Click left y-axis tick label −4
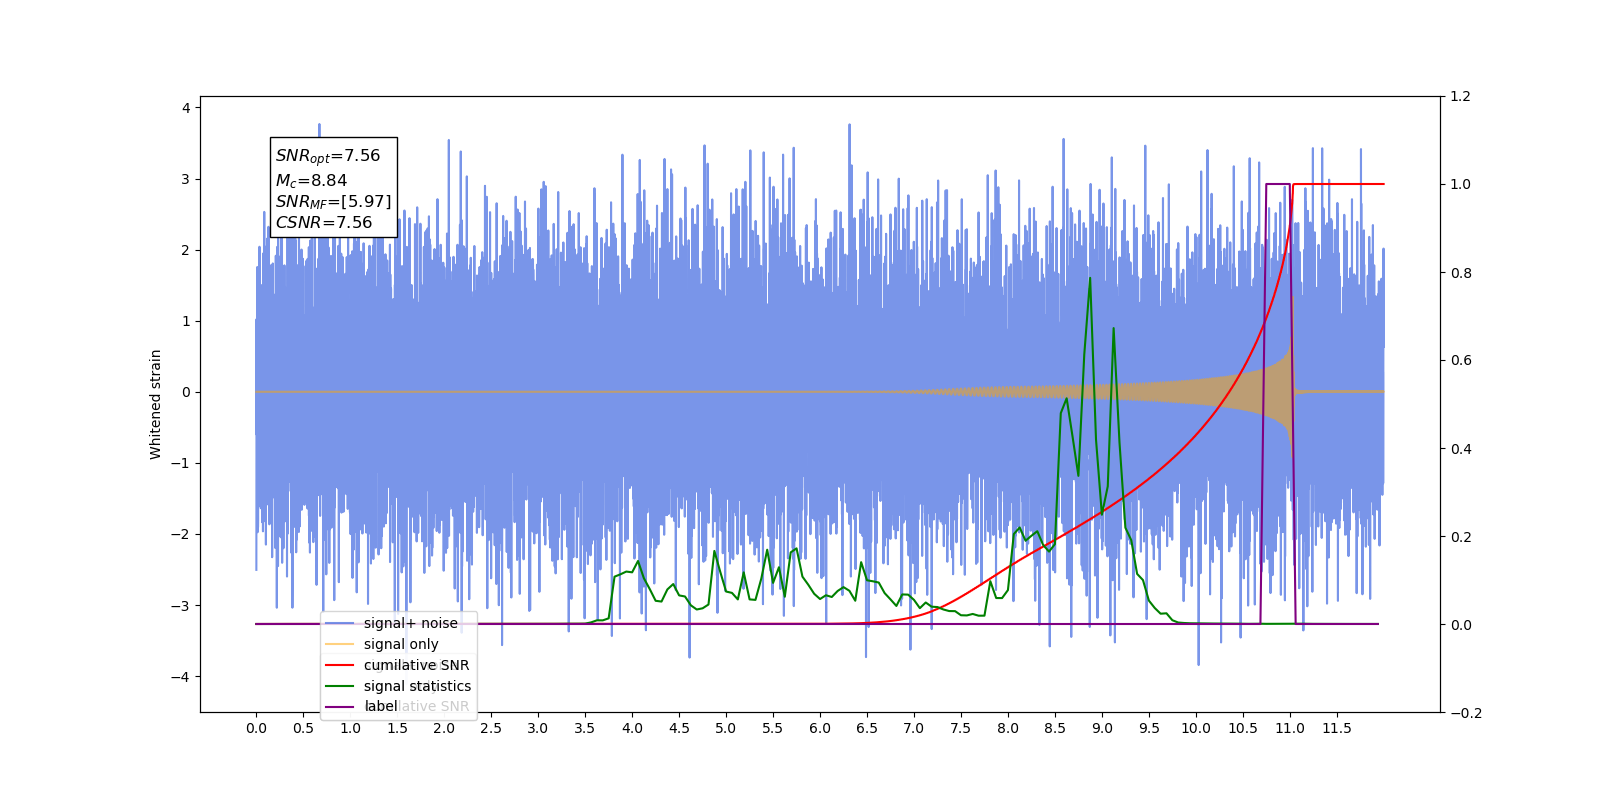The width and height of the screenshot is (1600, 800). pos(180,677)
